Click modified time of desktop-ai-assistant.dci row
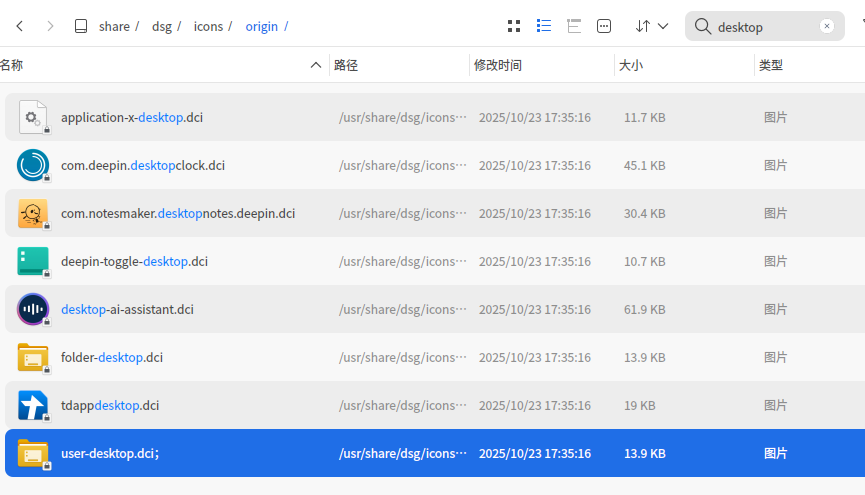This screenshot has height=495, width=865. tap(535, 310)
